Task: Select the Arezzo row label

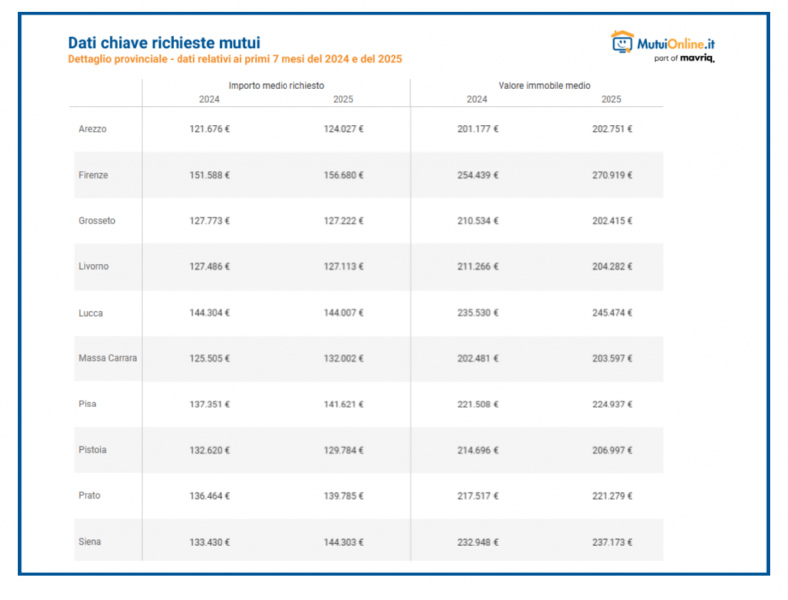Action: pyautogui.click(x=93, y=129)
